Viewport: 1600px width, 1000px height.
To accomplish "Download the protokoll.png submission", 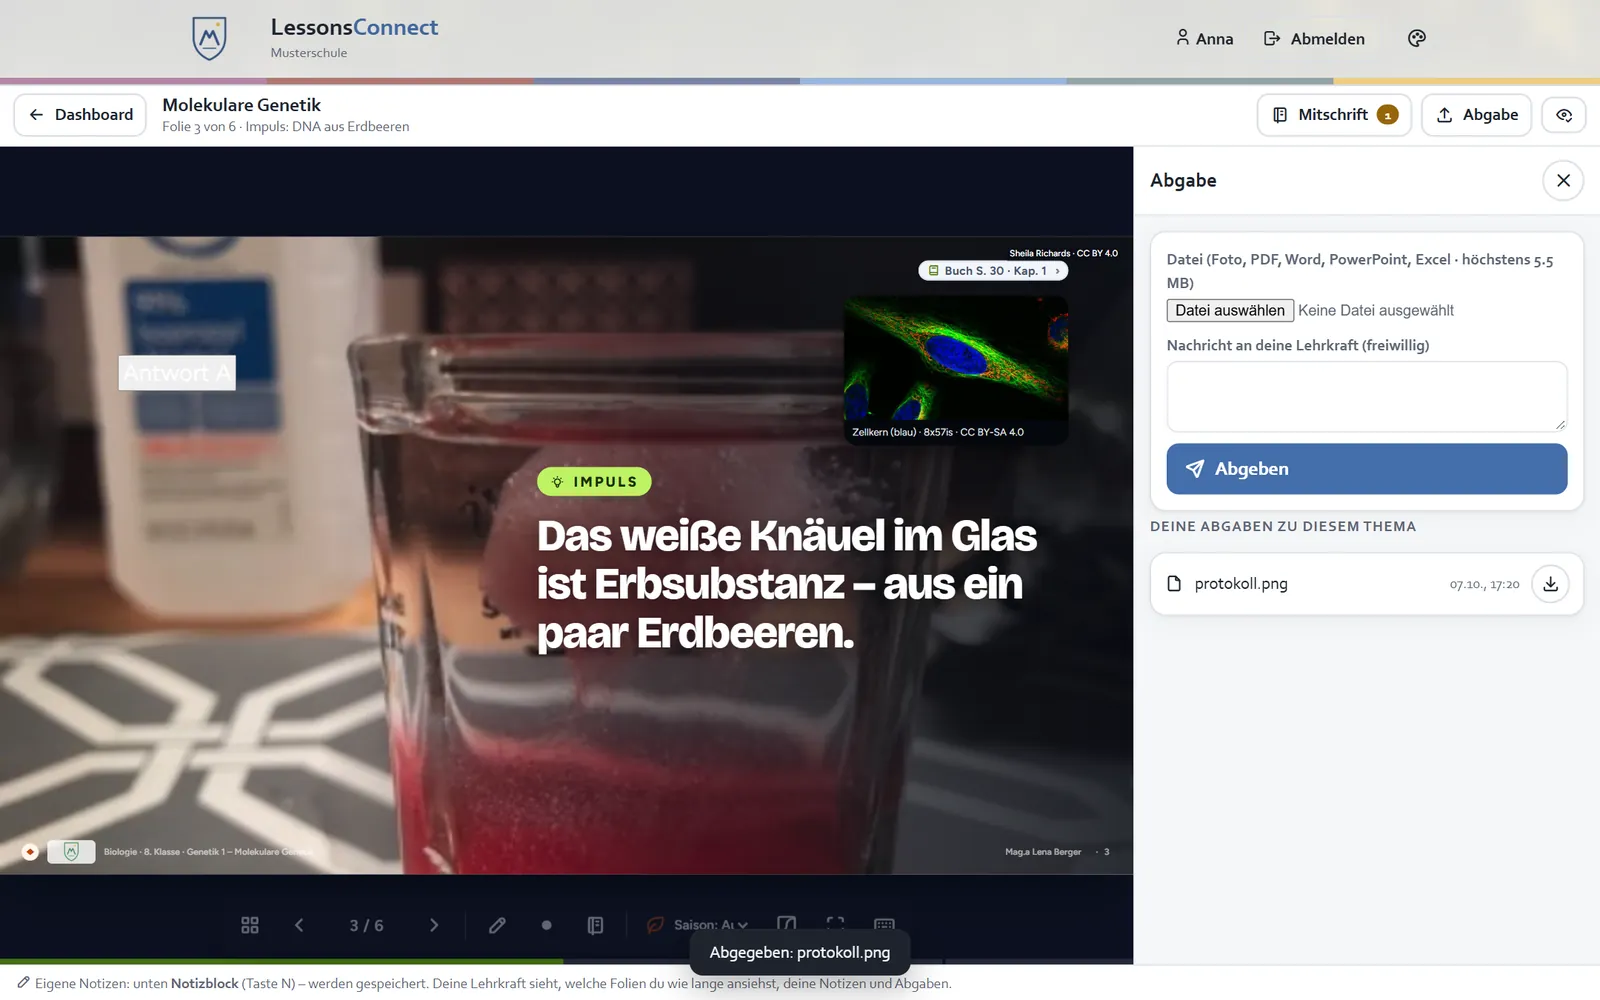I will click(1550, 584).
